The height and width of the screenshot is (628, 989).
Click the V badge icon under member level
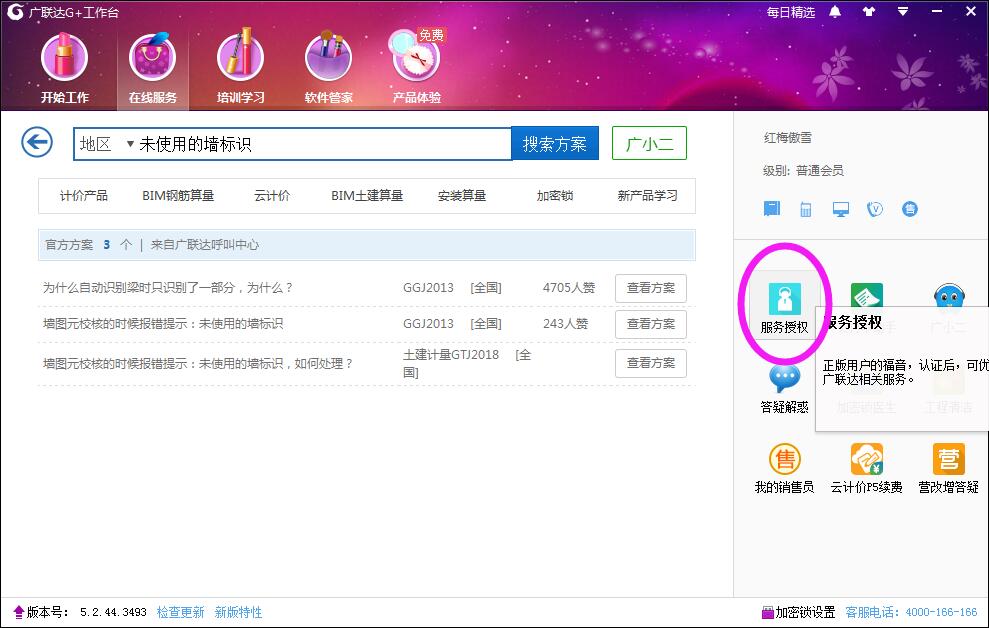coord(875,209)
